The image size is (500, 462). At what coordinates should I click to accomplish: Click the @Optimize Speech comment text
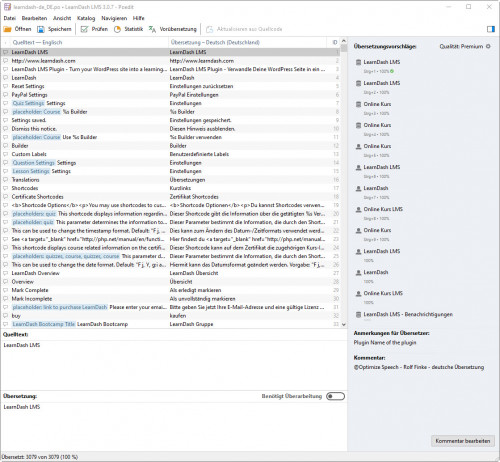tap(419, 367)
